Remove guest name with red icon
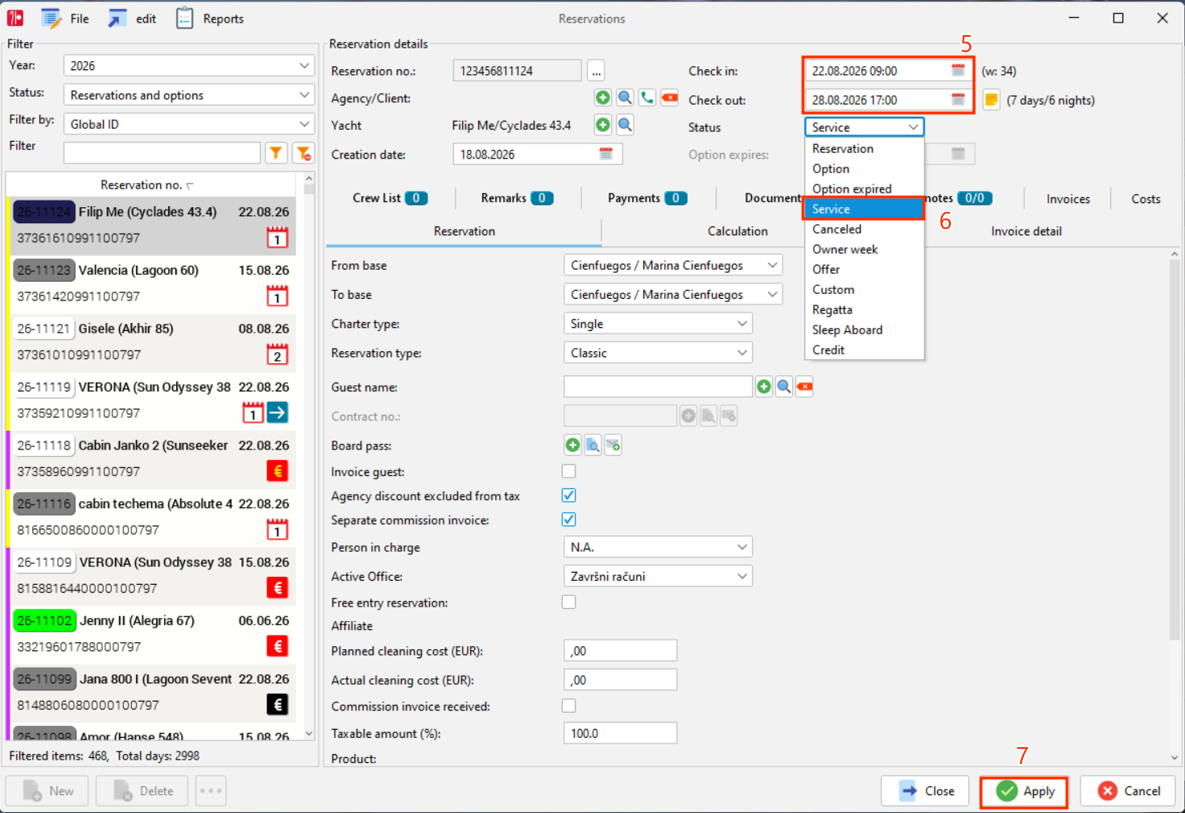 804,387
